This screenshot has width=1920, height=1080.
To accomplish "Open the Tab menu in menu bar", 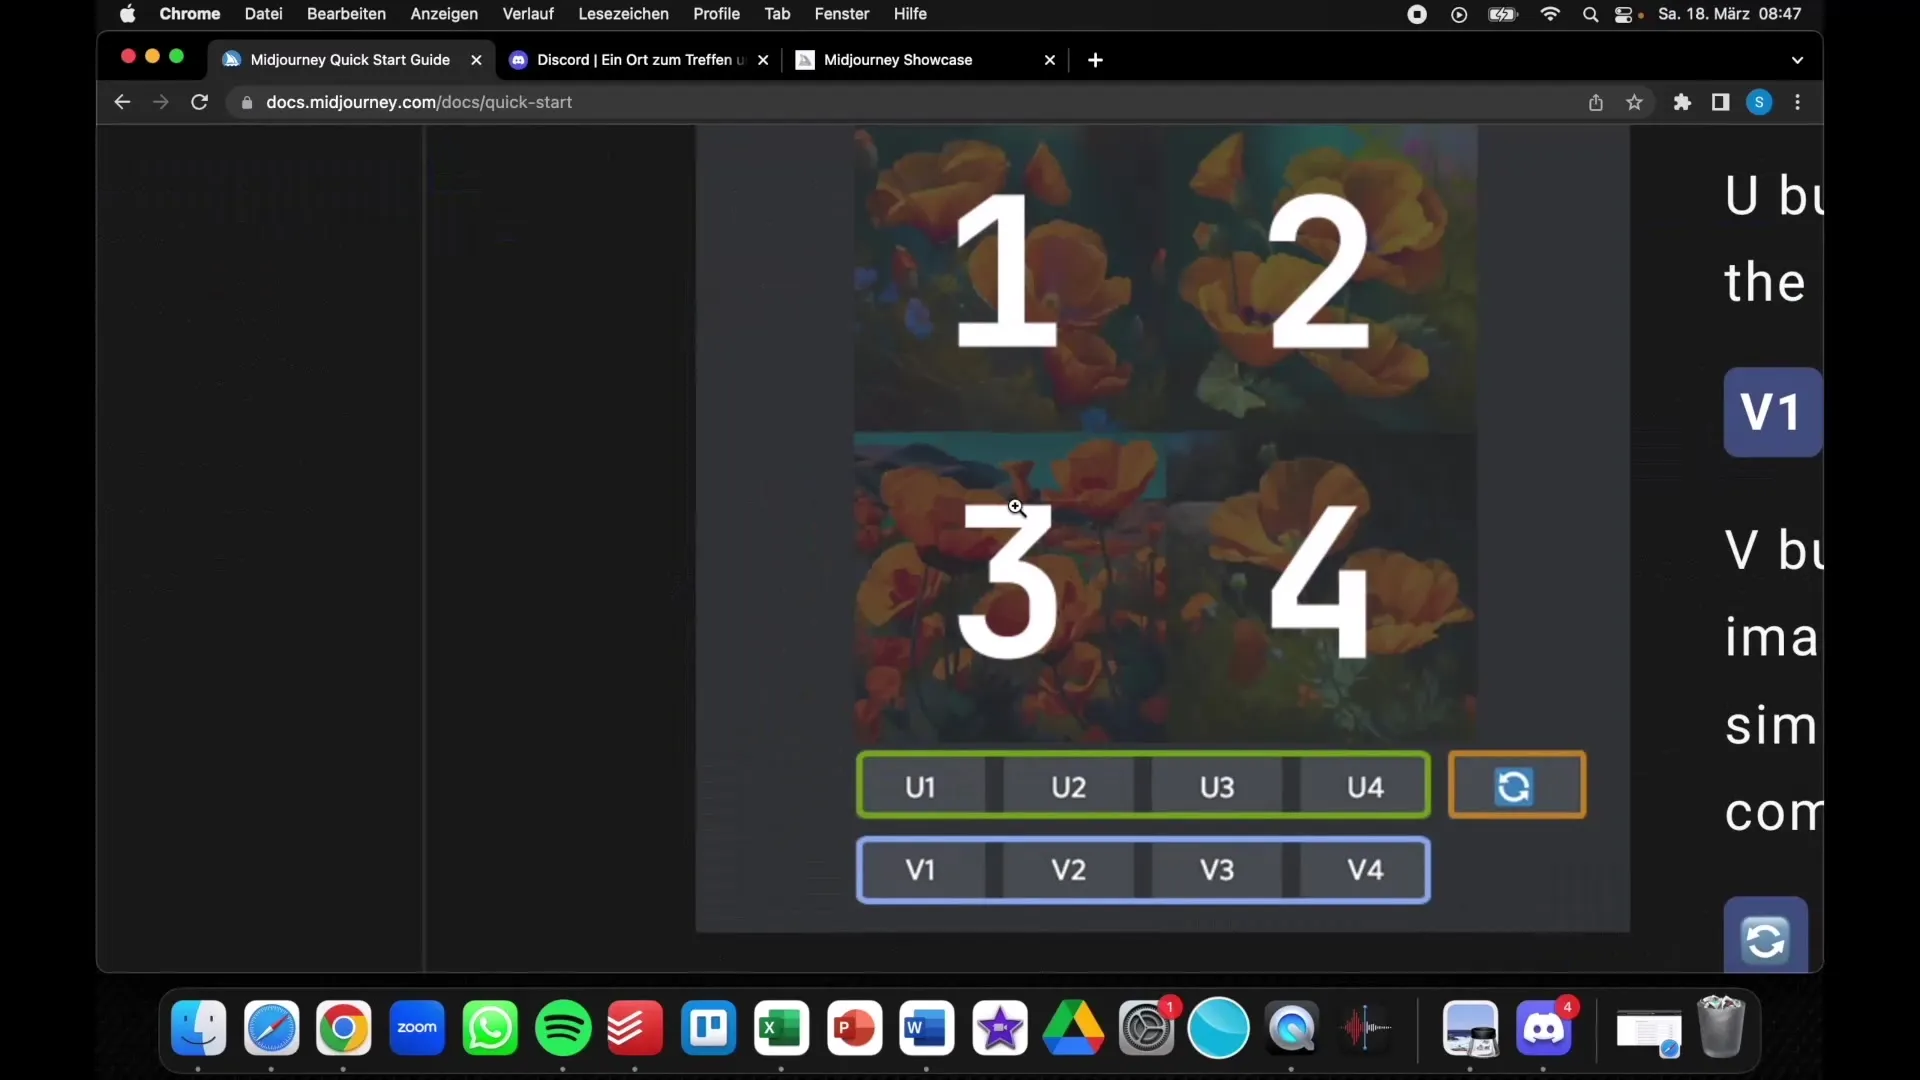I will click(x=777, y=14).
